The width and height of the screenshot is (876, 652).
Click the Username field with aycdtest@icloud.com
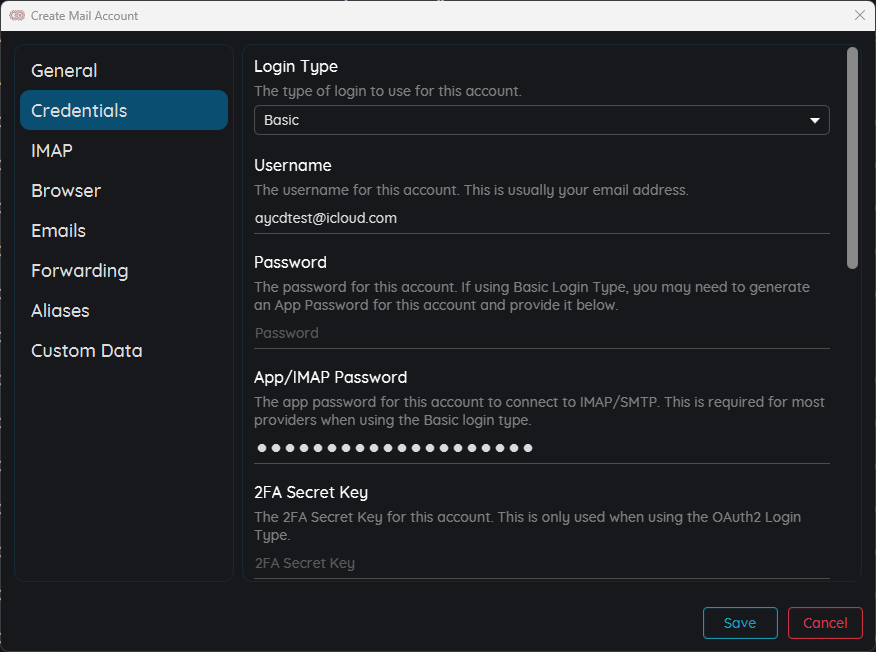coord(541,218)
